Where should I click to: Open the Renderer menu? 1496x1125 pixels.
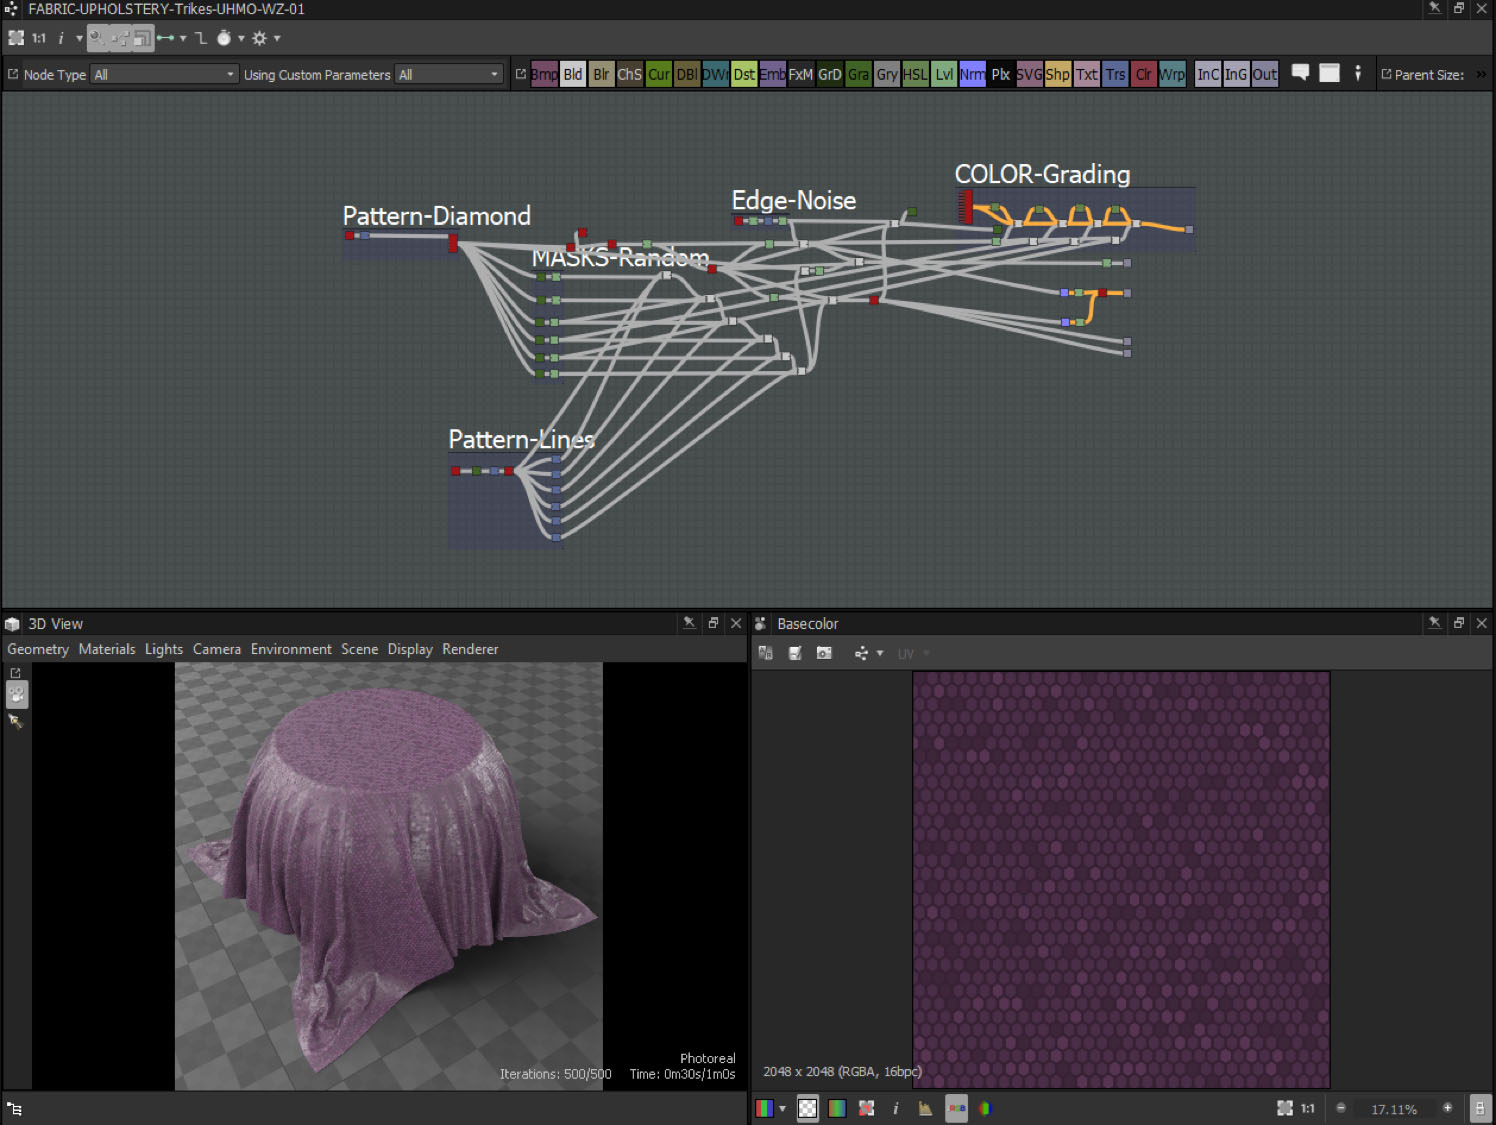(470, 649)
